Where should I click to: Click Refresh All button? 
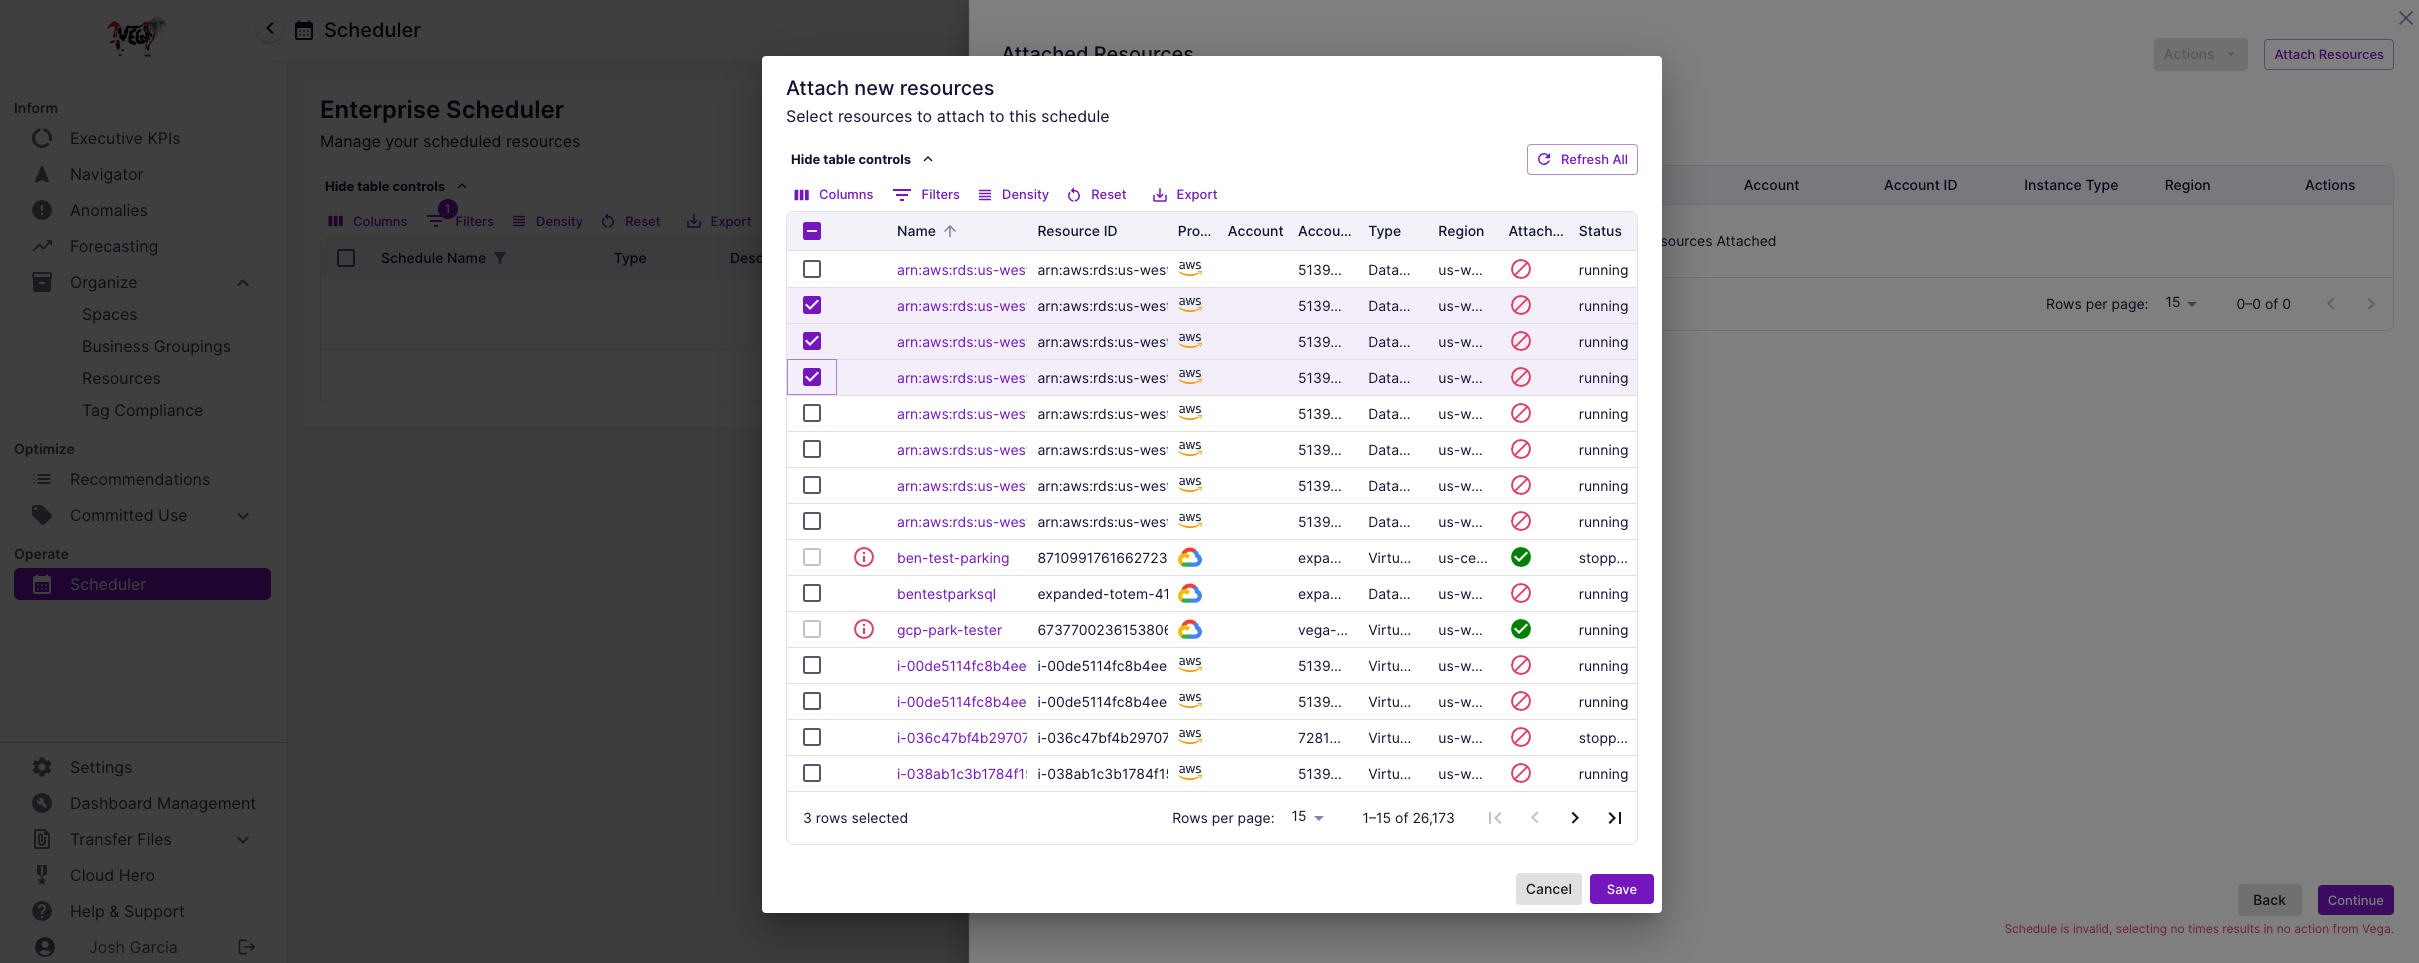(1582, 160)
